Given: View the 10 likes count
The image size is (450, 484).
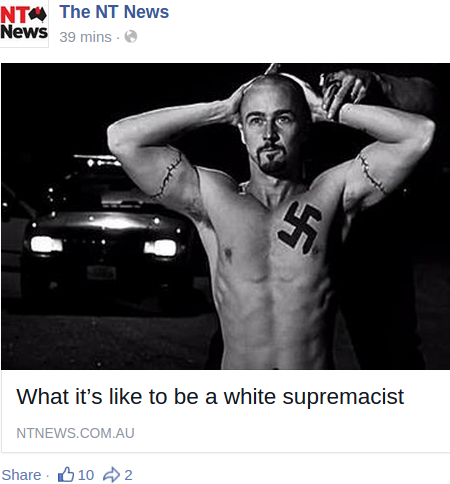Looking at the screenshot, I should pos(86,475).
